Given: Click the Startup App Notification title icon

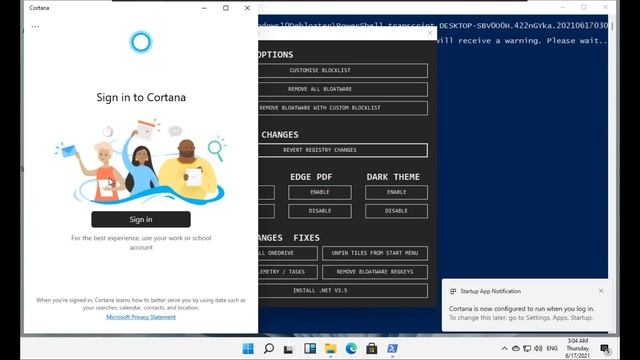Looking at the screenshot, I should [x=453, y=291].
